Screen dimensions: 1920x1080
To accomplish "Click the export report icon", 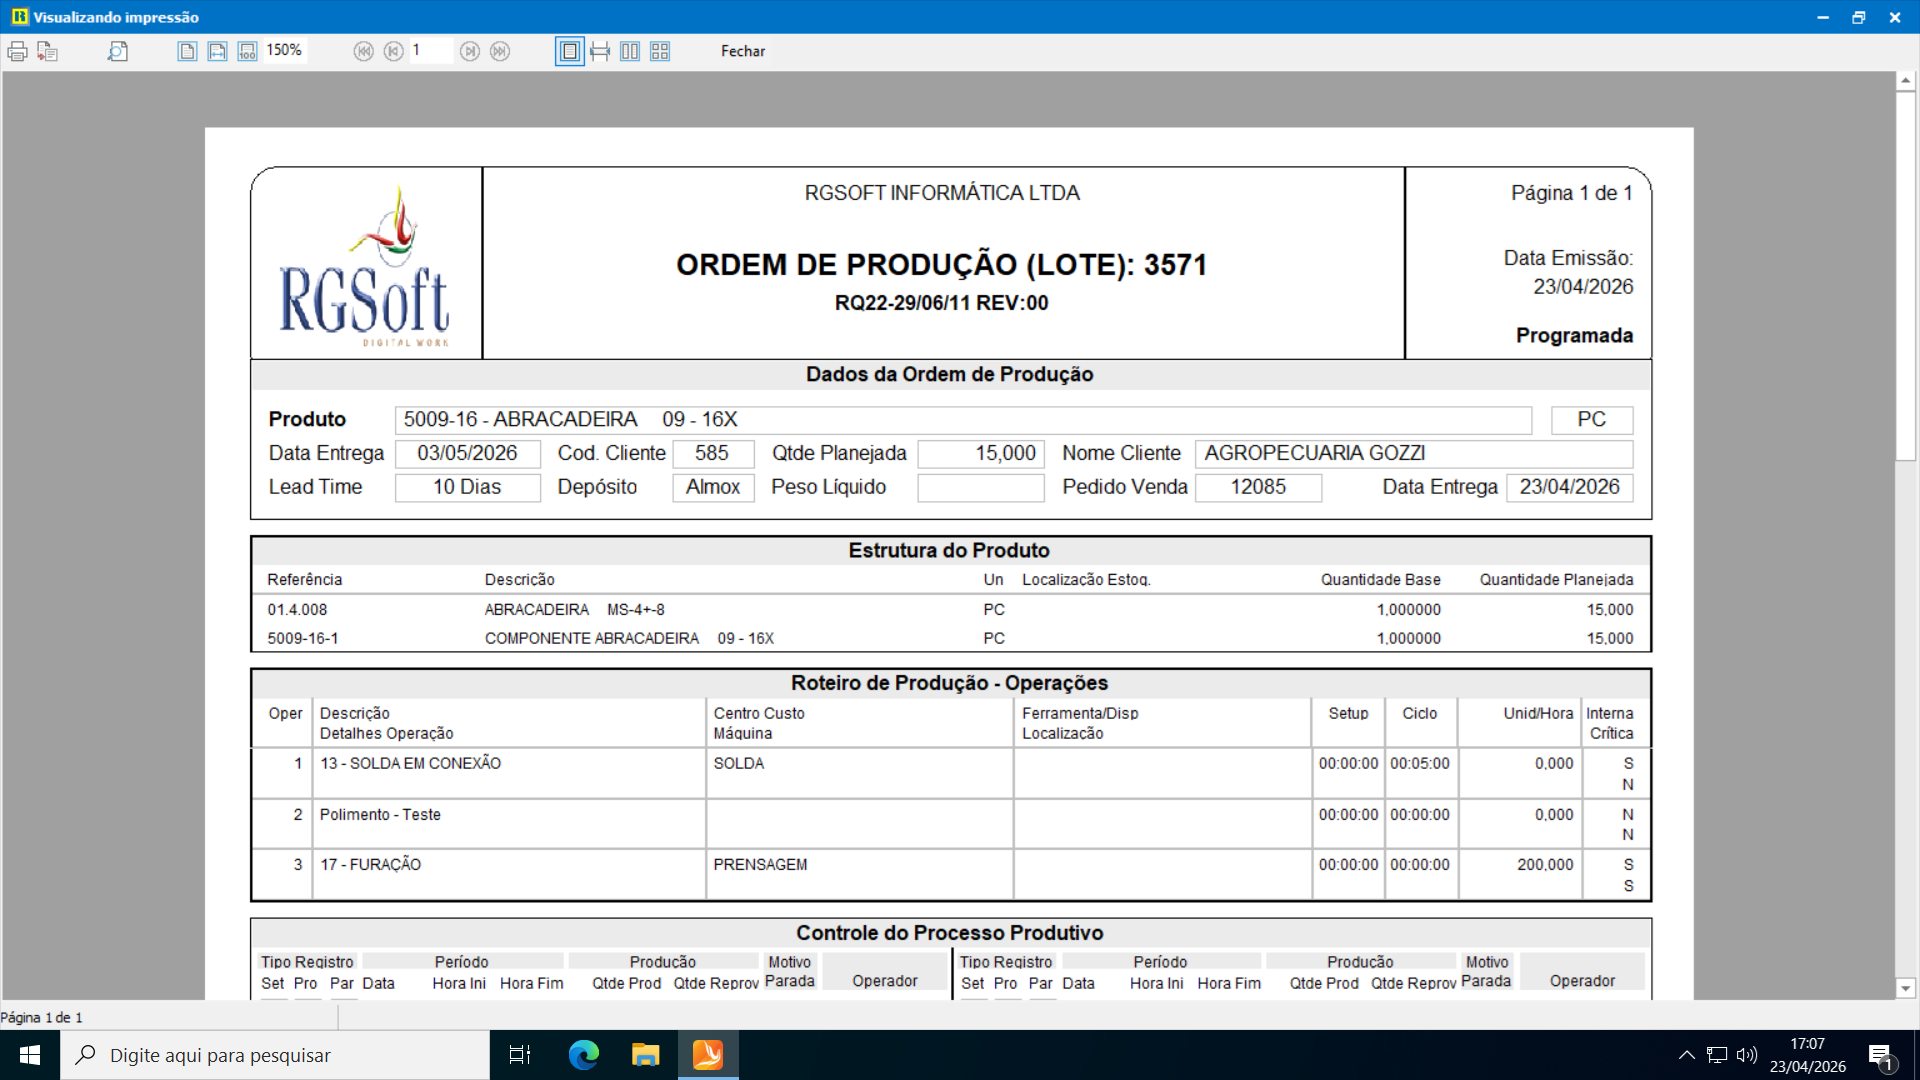I will 47,51.
